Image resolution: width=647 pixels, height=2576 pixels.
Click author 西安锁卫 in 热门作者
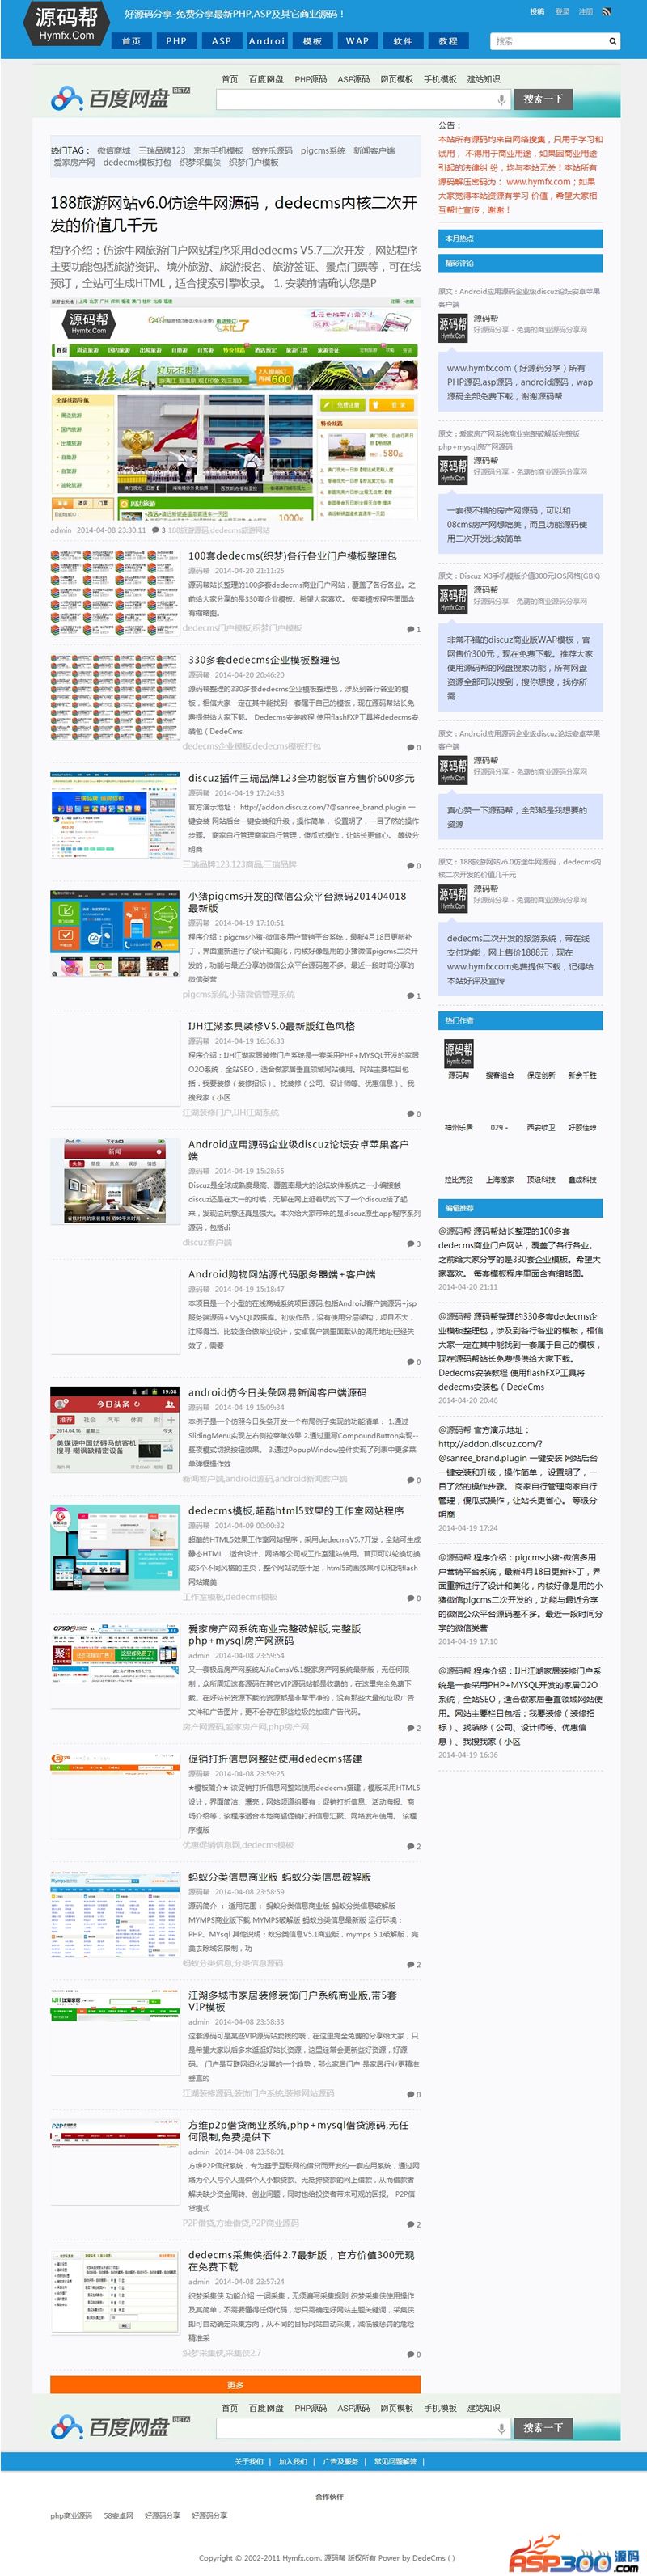coord(540,1127)
